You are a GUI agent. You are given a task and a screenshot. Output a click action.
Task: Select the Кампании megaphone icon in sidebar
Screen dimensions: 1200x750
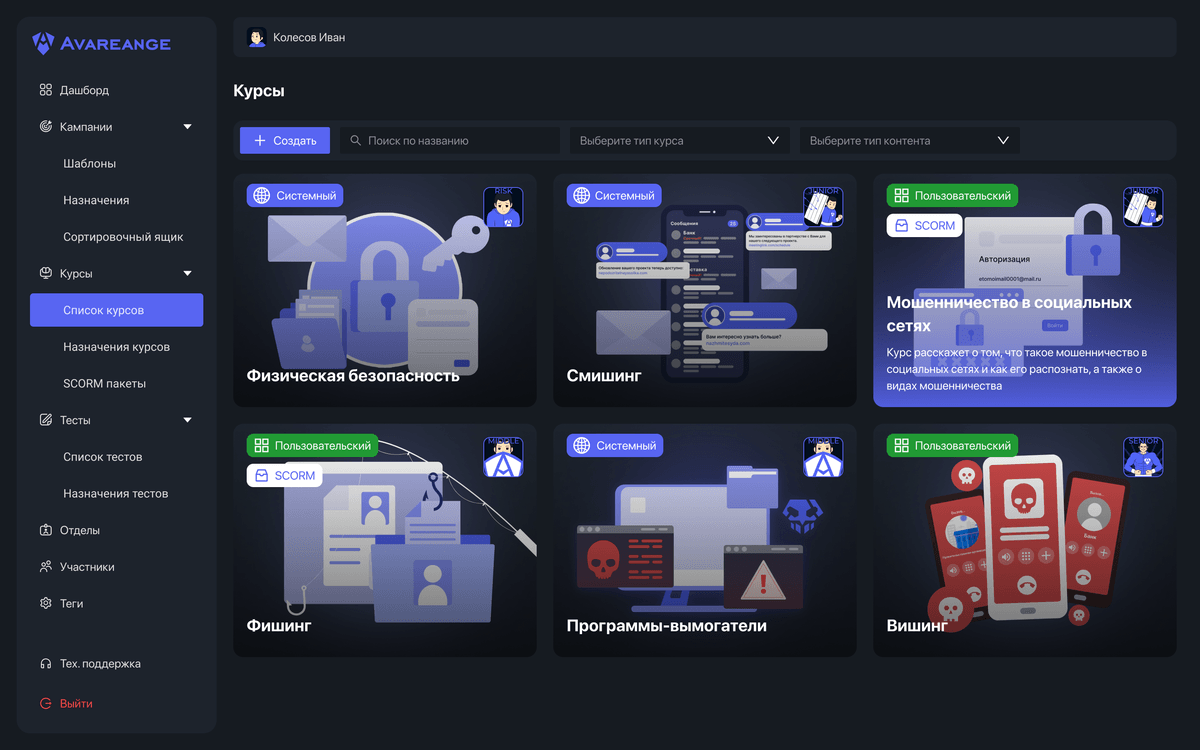tap(45, 126)
